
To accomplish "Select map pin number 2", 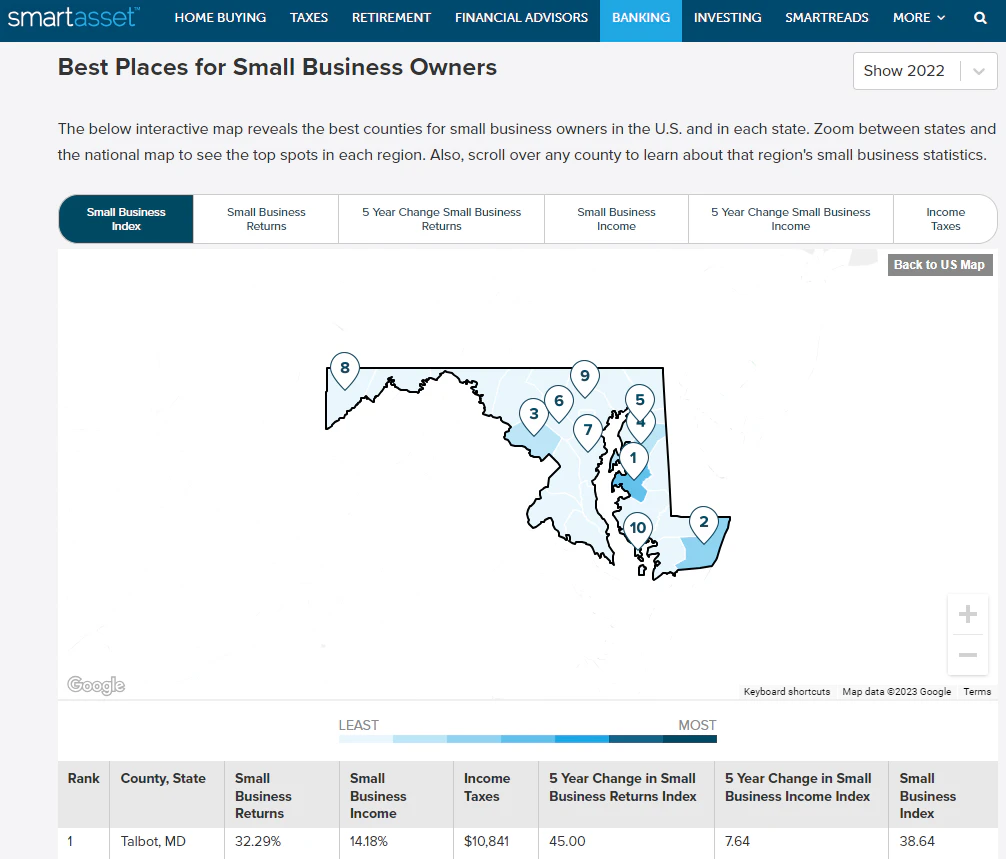I will tap(704, 524).
